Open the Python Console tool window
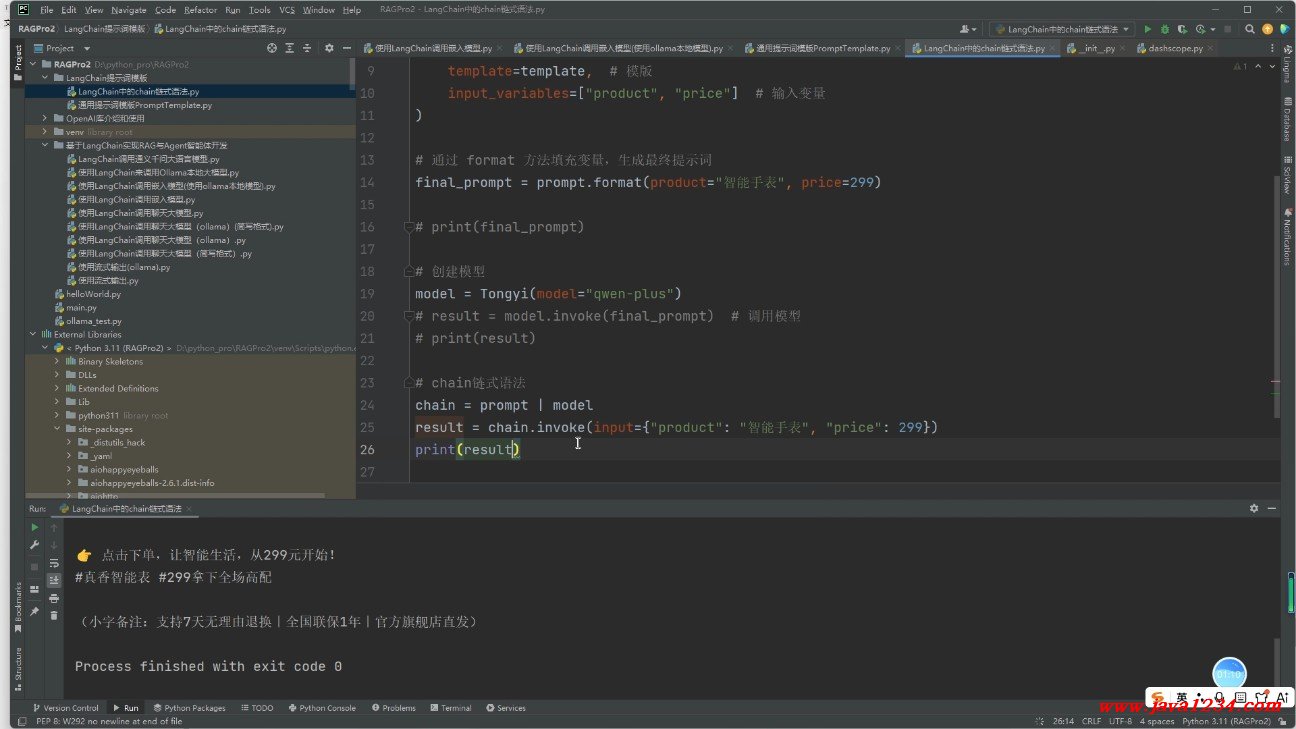Screen dimensions: 1296x729 (321, 708)
